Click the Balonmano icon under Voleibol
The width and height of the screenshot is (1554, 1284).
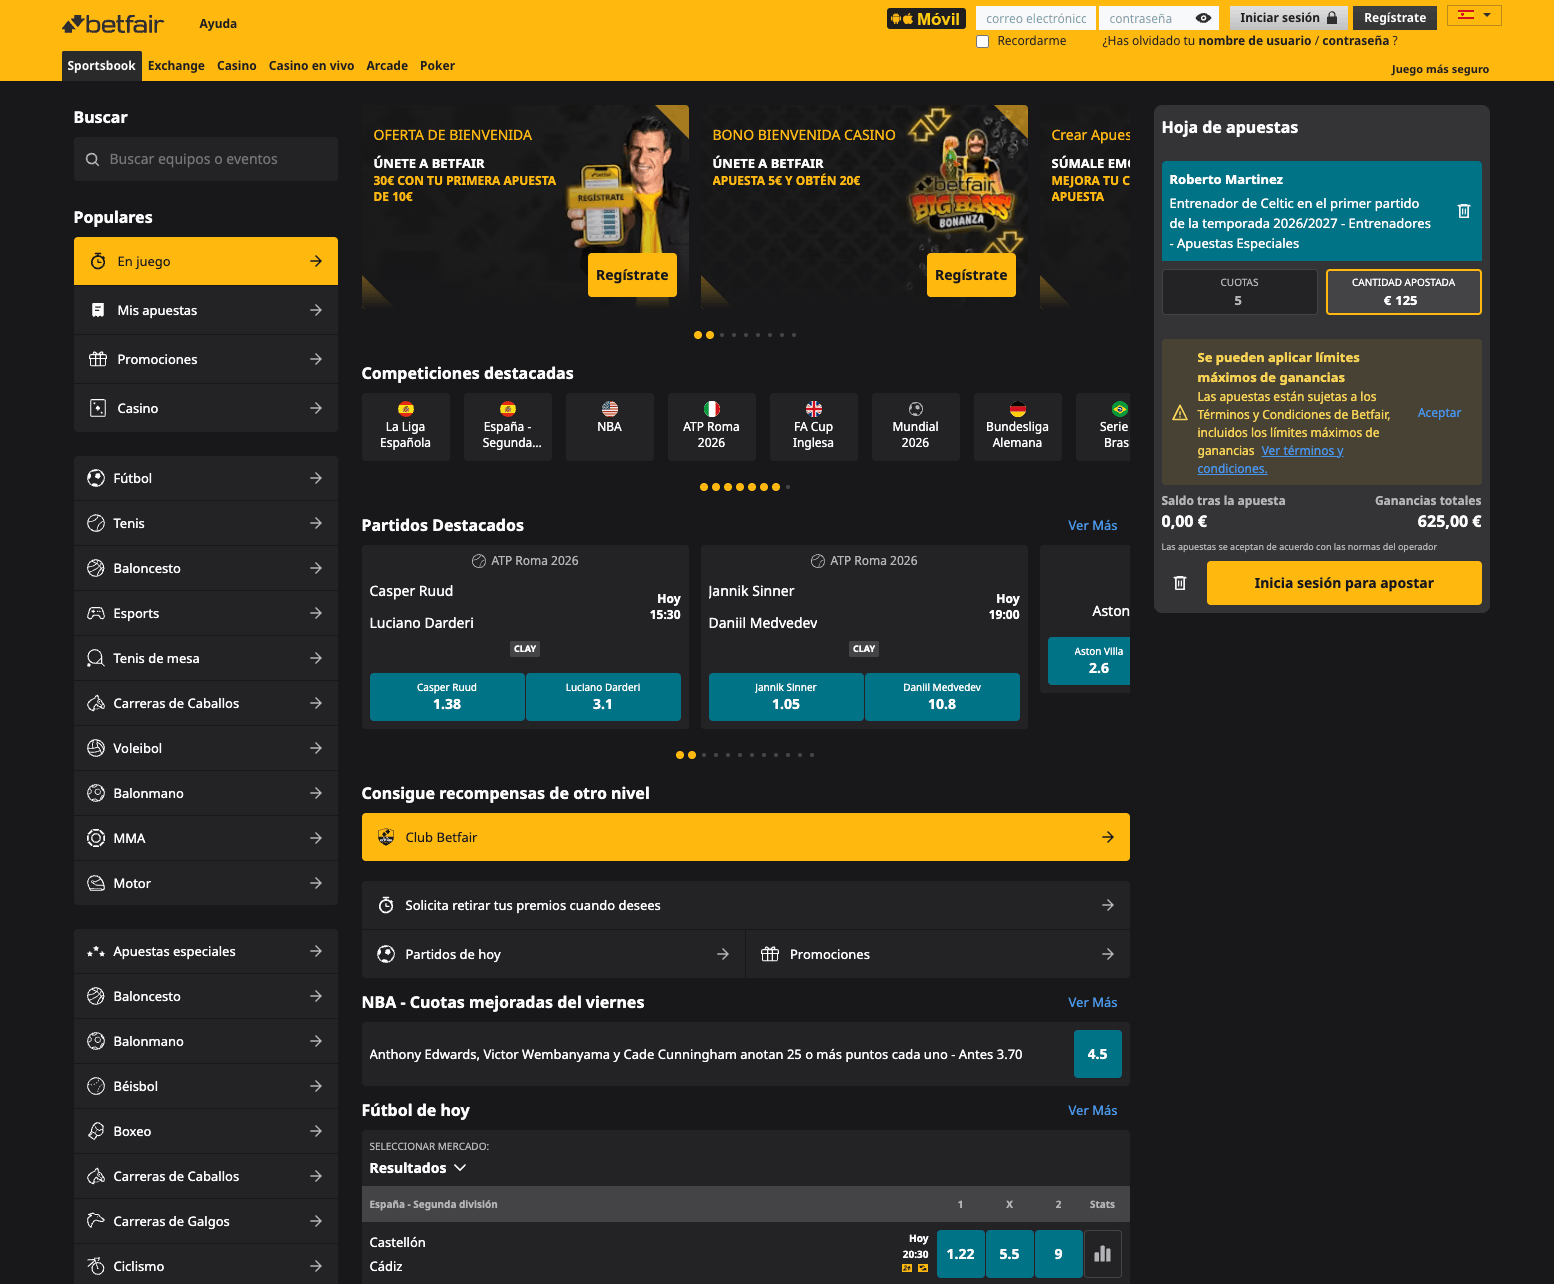pyautogui.click(x=96, y=793)
